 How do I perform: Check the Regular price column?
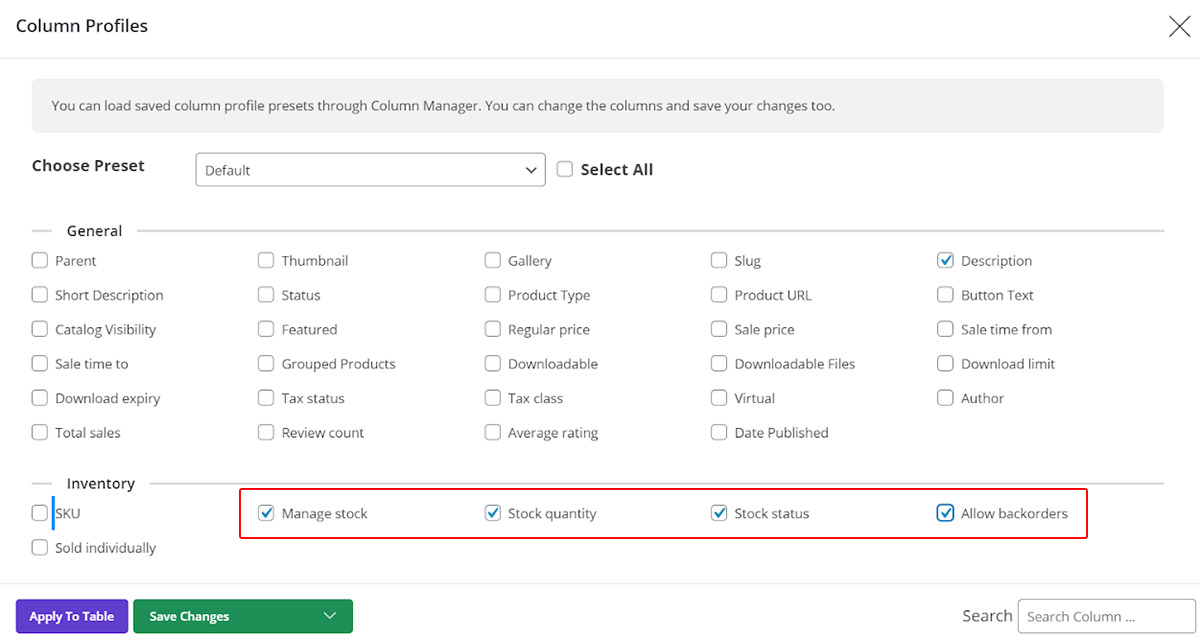coord(492,329)
